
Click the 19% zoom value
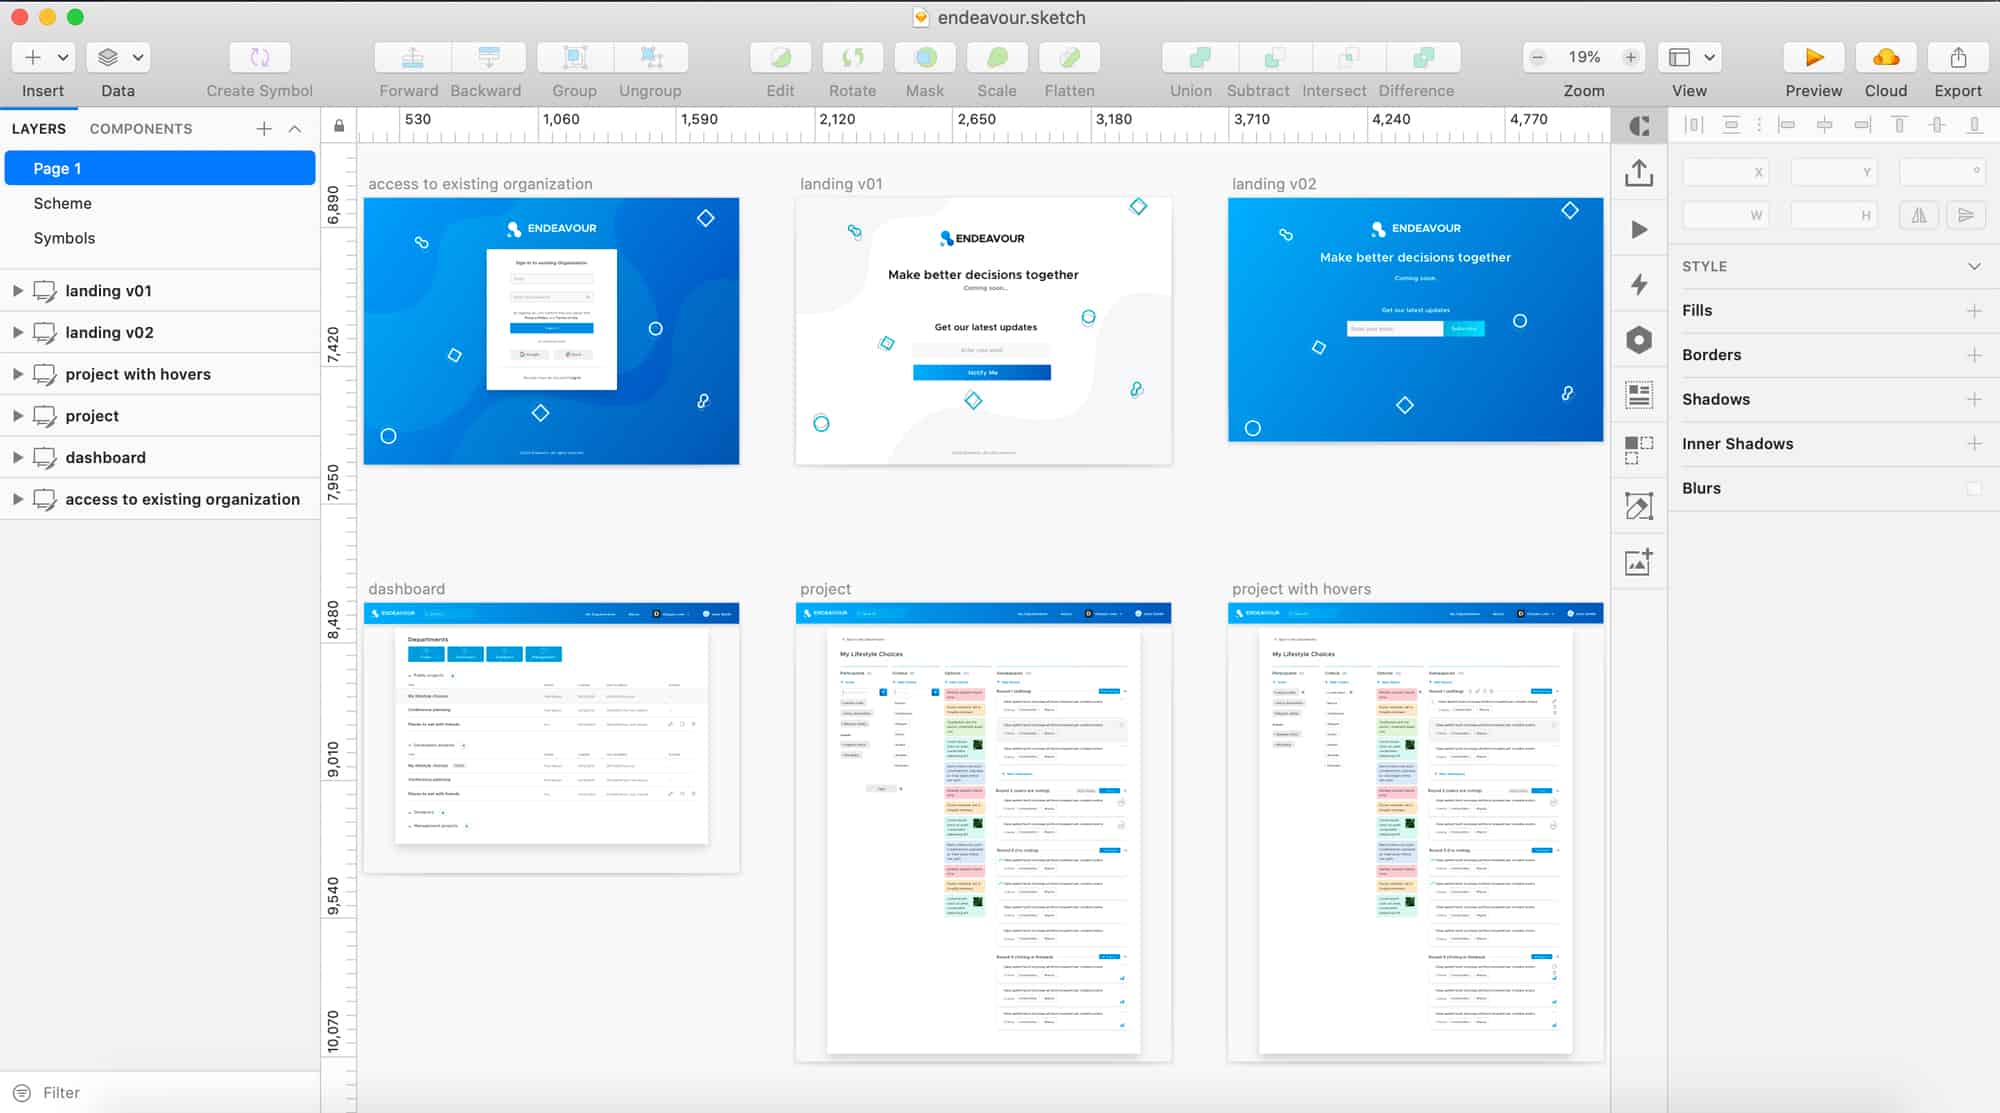(1584, 57)
